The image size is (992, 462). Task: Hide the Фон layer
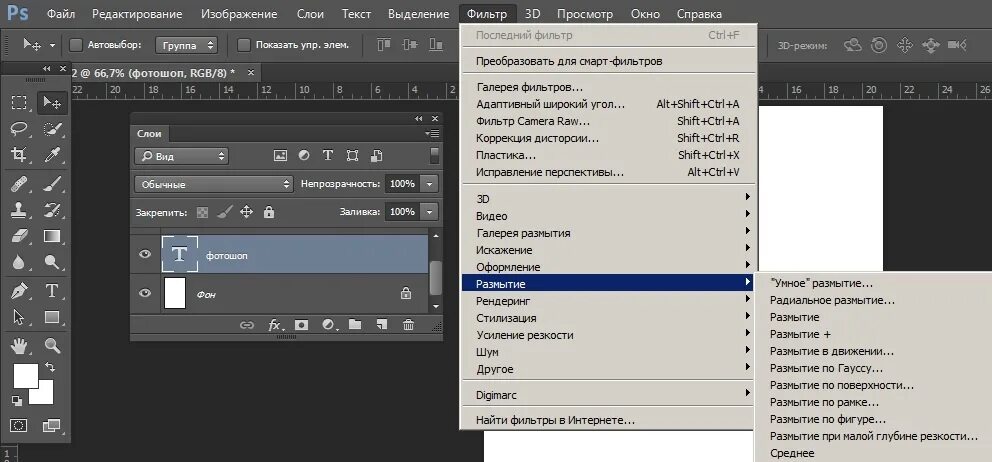[x=145, y=292]
